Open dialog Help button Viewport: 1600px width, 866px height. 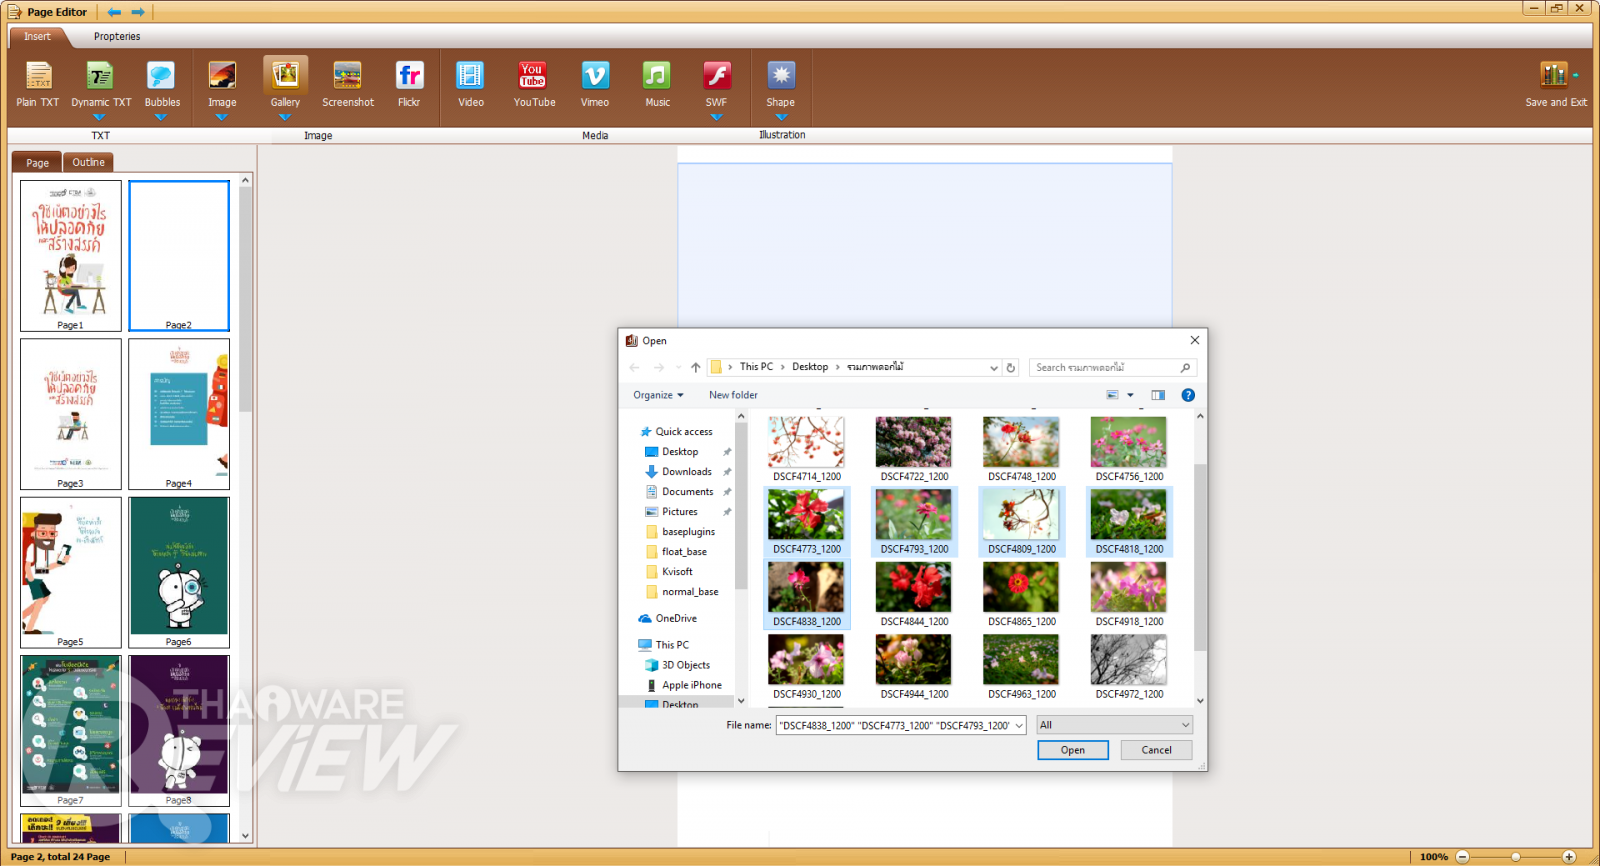[x=1188, y=395]
